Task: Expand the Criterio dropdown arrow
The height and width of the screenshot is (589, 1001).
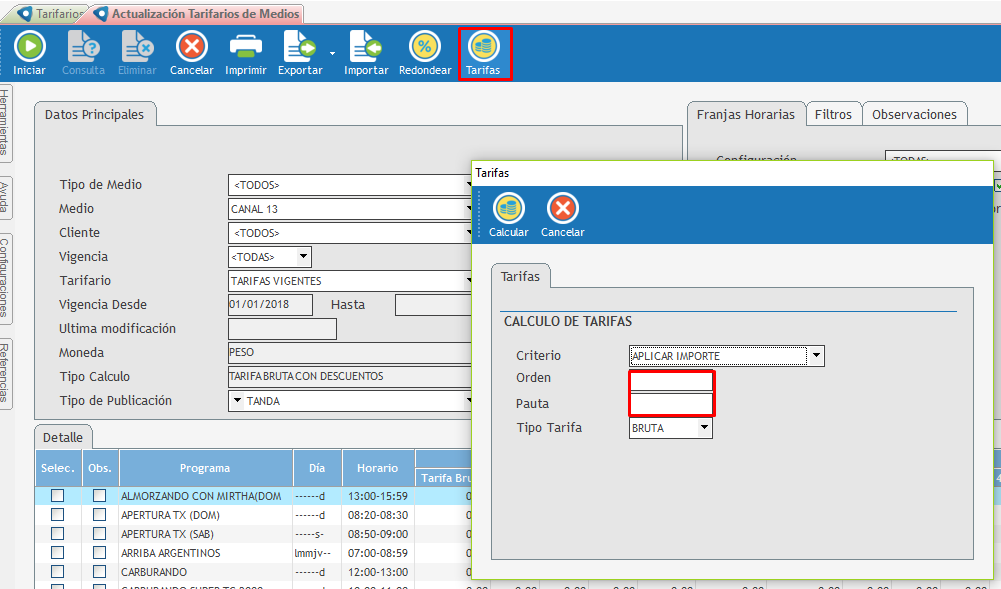Action: pos(817,356)
